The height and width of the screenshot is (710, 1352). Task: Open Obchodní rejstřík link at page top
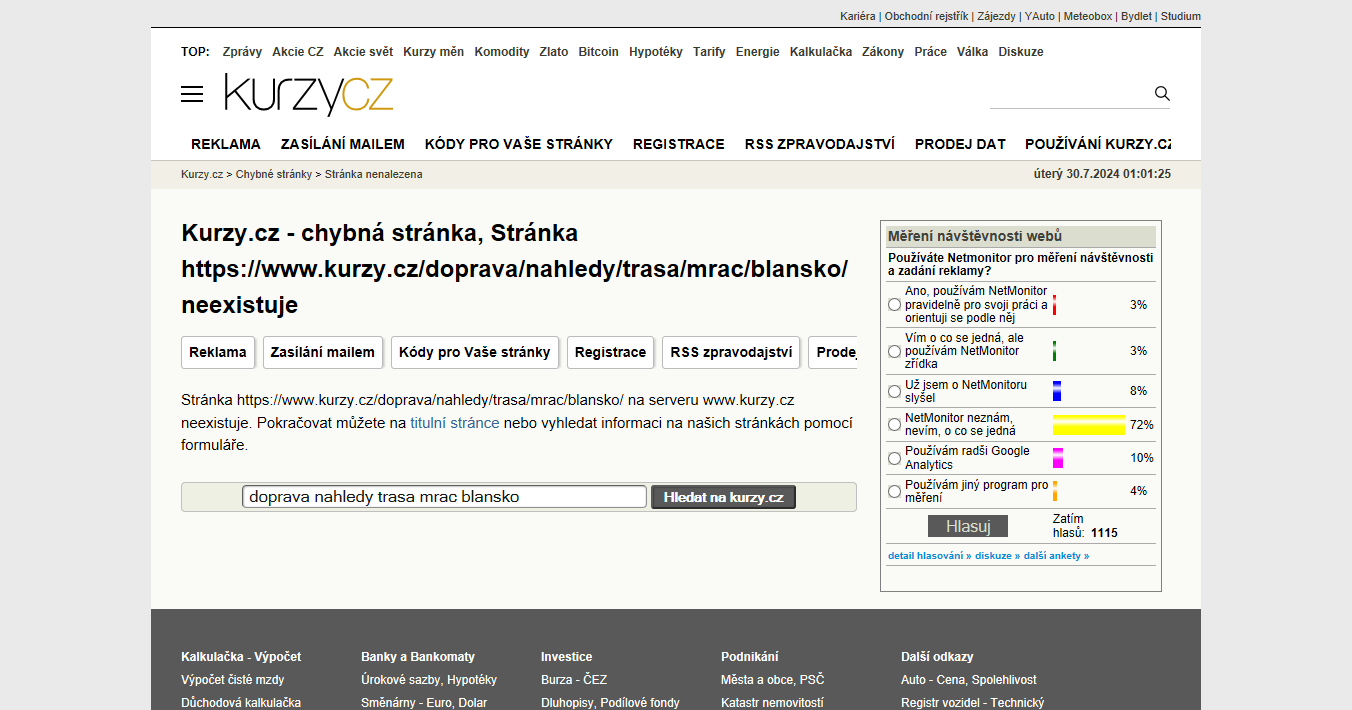pos(926,16)
